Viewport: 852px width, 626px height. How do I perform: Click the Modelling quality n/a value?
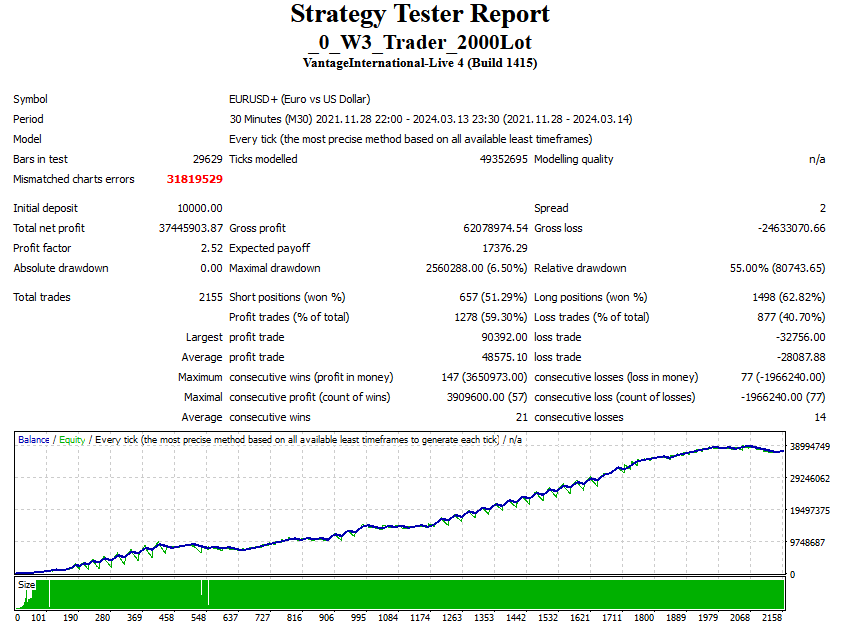click(x=817, y=159)
